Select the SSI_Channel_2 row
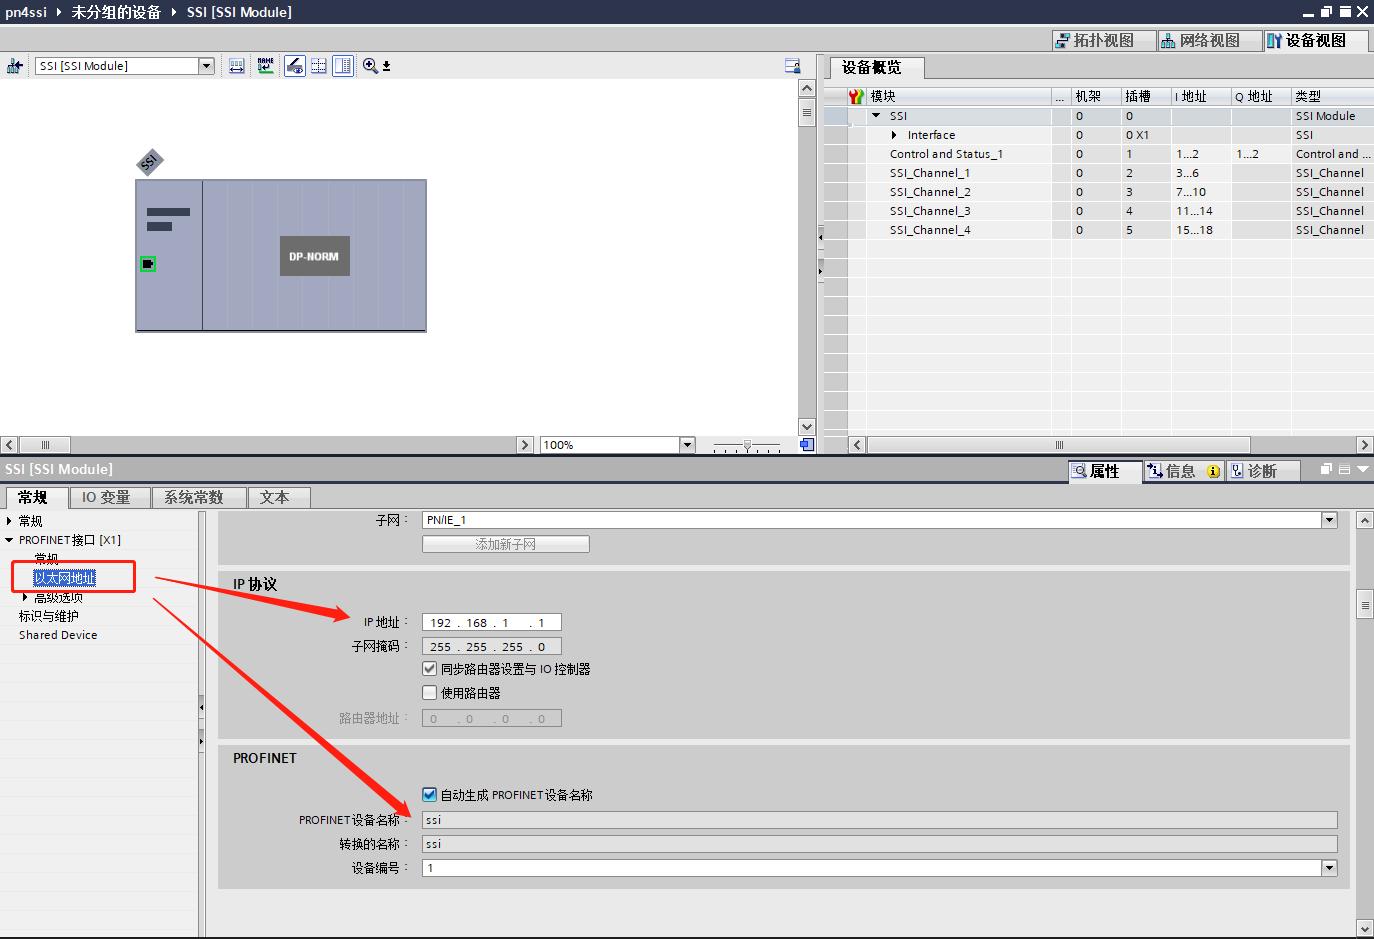The height and width of the screenshot is (939, 1374). [x=1097, y=192]
